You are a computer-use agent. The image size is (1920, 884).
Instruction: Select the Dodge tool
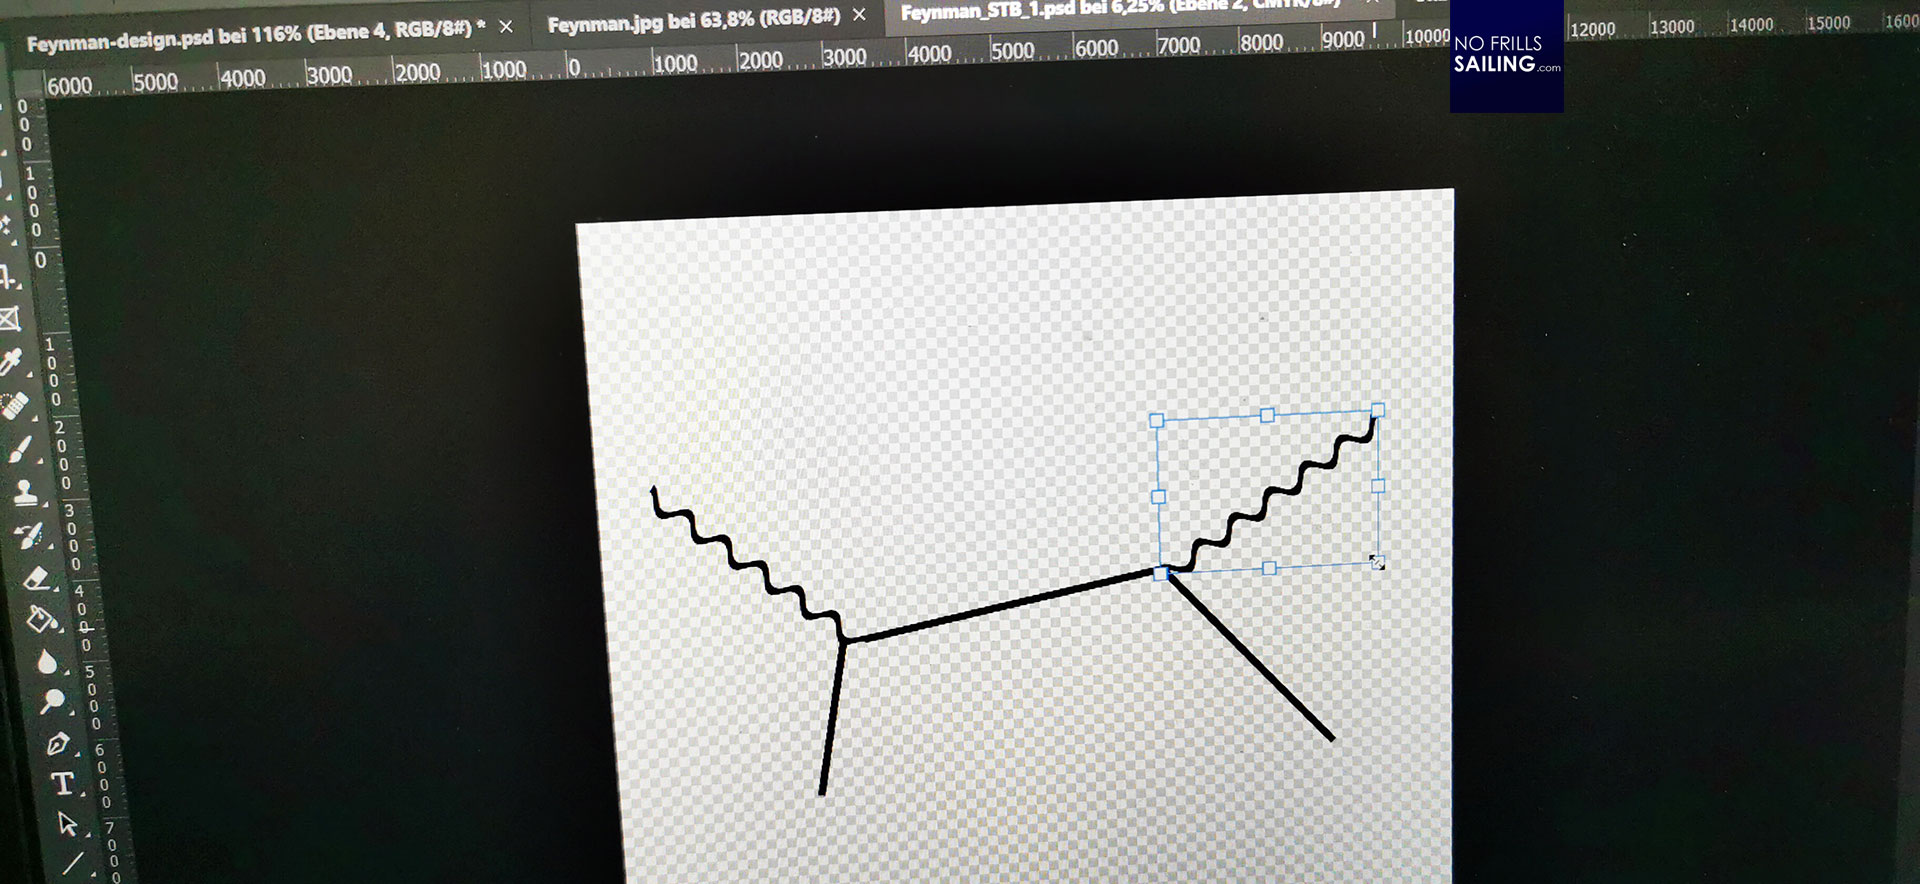[x=52, y=701]
